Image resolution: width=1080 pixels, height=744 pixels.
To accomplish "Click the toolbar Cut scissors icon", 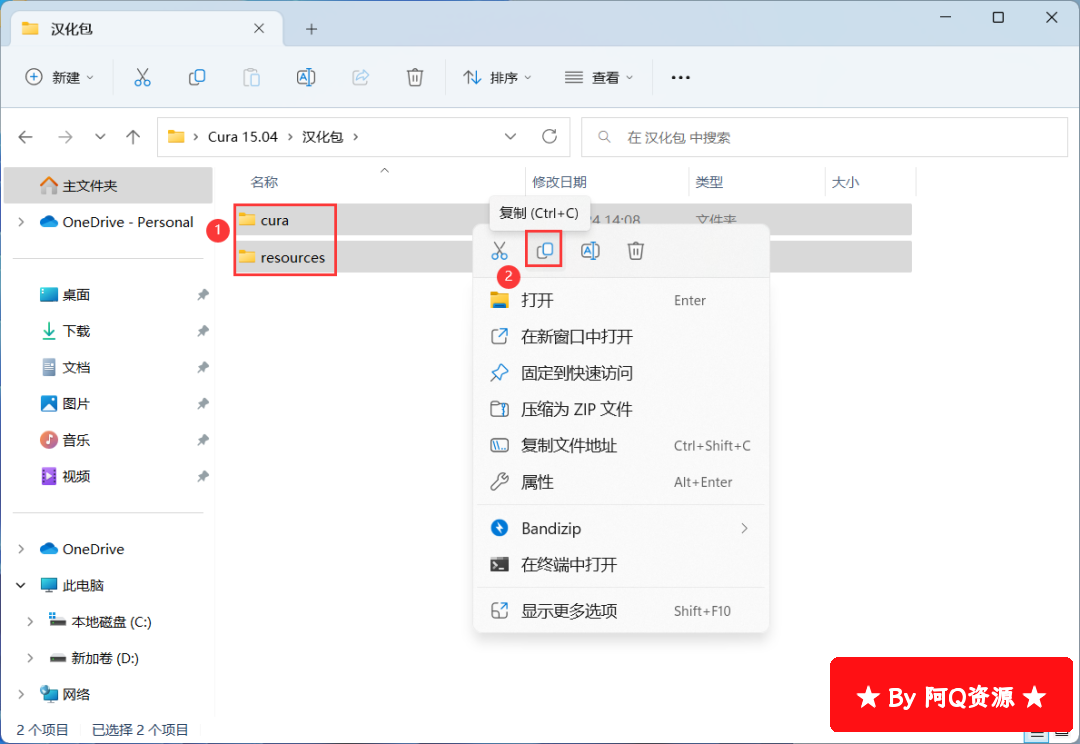I will pos(142,77).
